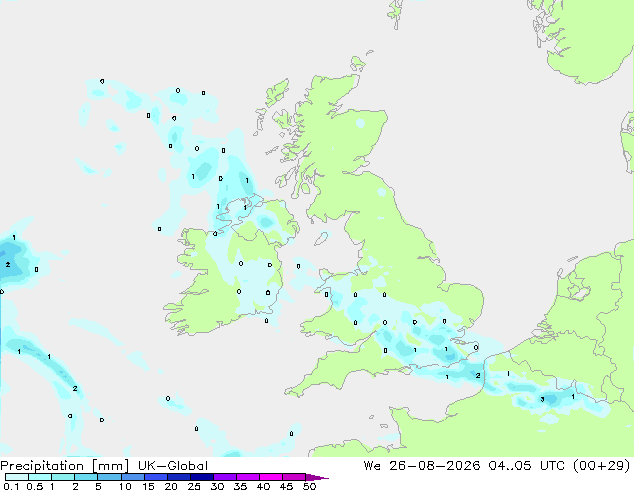Viewport: 634px width, 490px height.
Task: Click the '10' legend scale label
Action: coord(125,486)
